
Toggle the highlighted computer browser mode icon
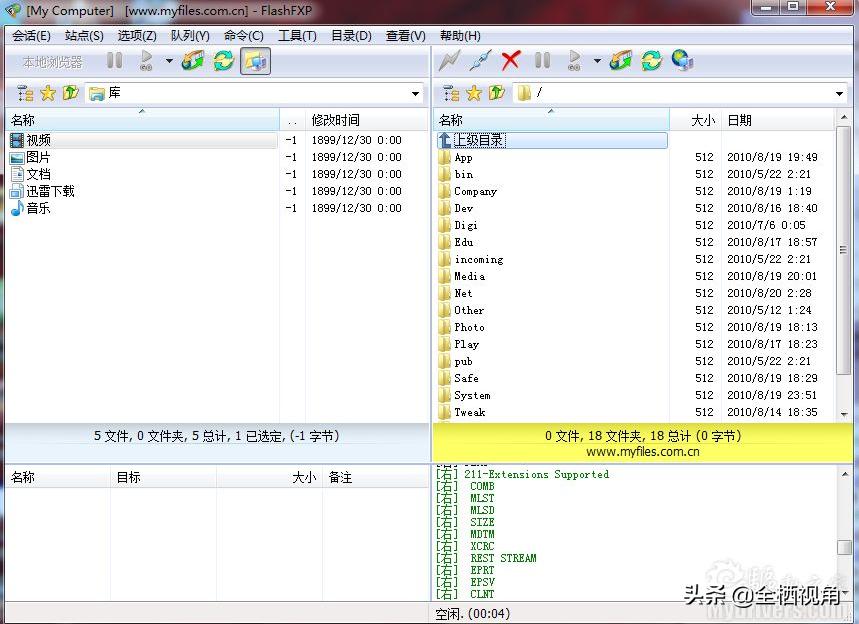tap(257, 60)
